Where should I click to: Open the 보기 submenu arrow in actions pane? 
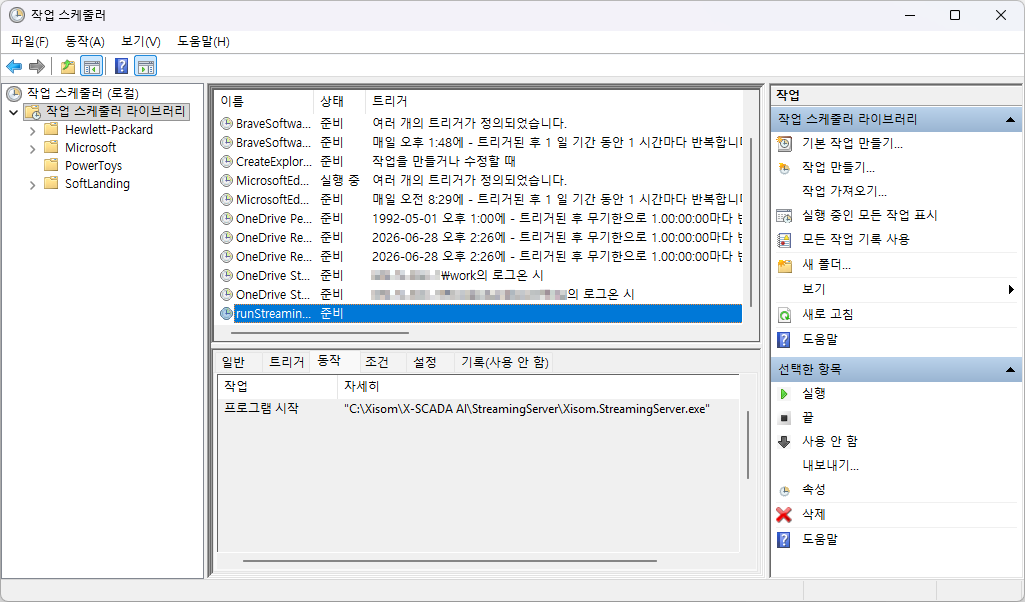pos(1011,290)
